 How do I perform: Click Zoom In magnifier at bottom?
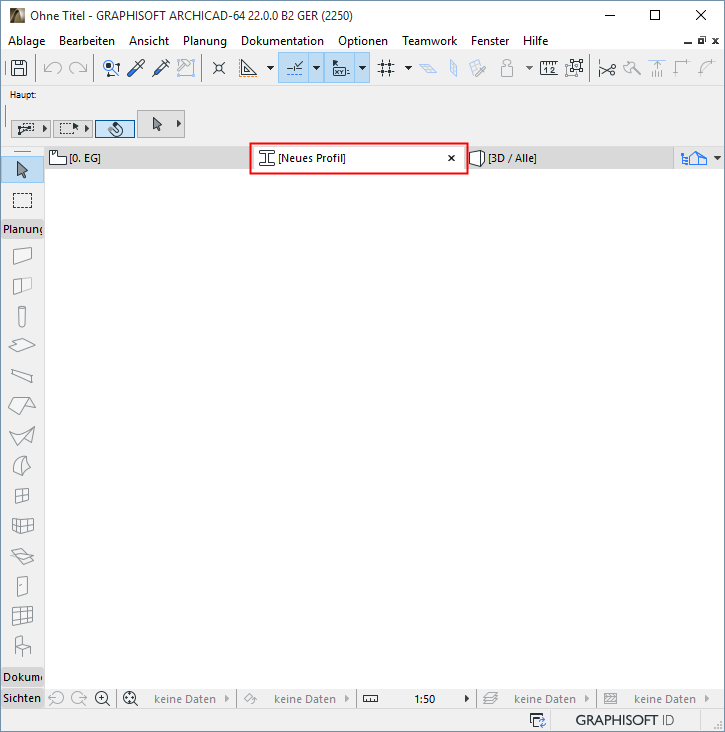(102, 699)
